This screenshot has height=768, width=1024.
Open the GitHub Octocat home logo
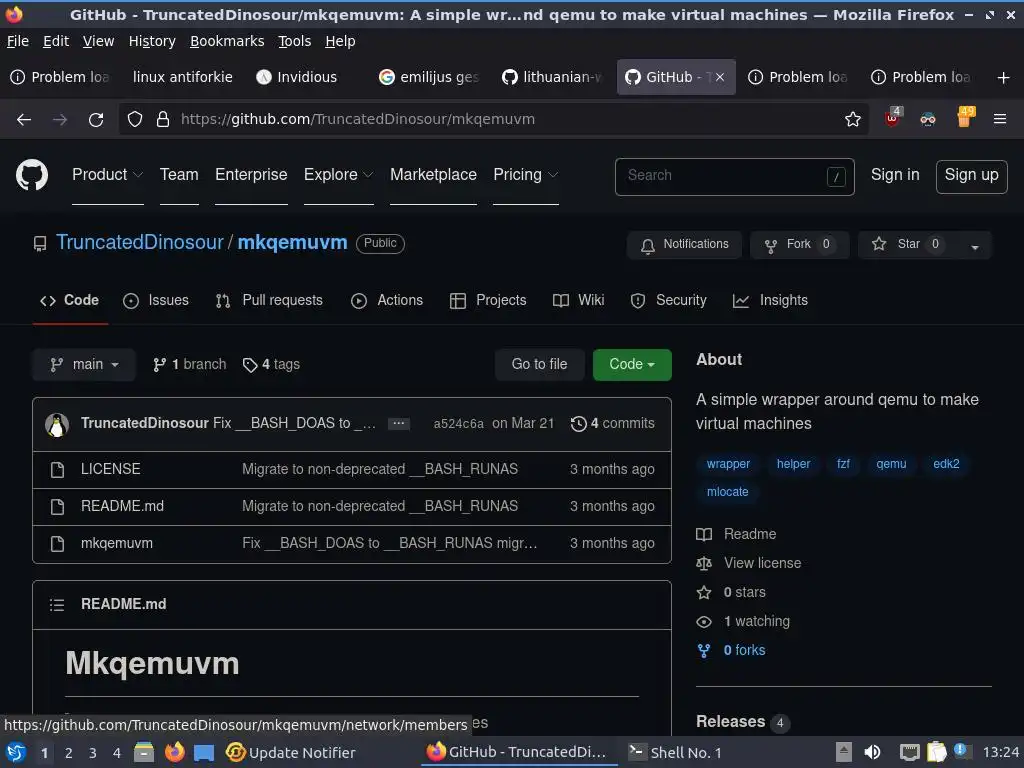32,175
